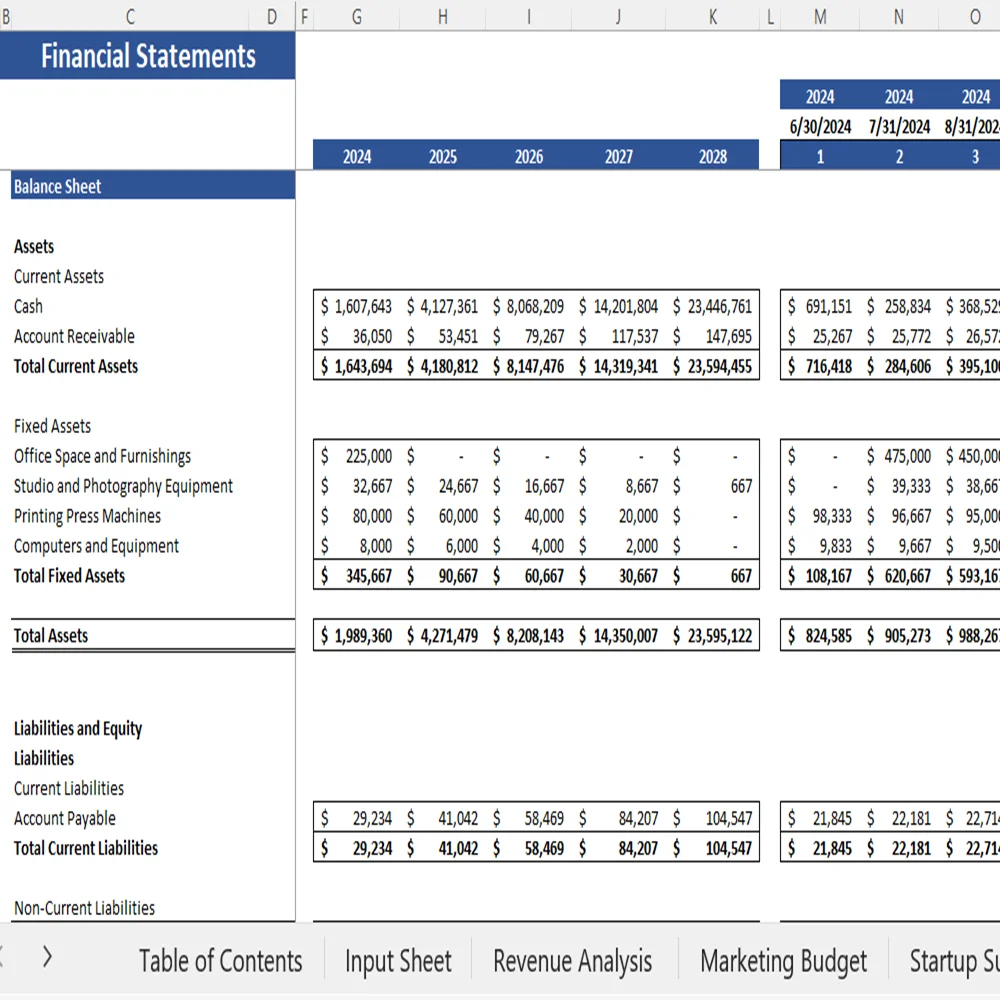
Task: Select the Total Assets value for 2028
Action: coord(713,635)
